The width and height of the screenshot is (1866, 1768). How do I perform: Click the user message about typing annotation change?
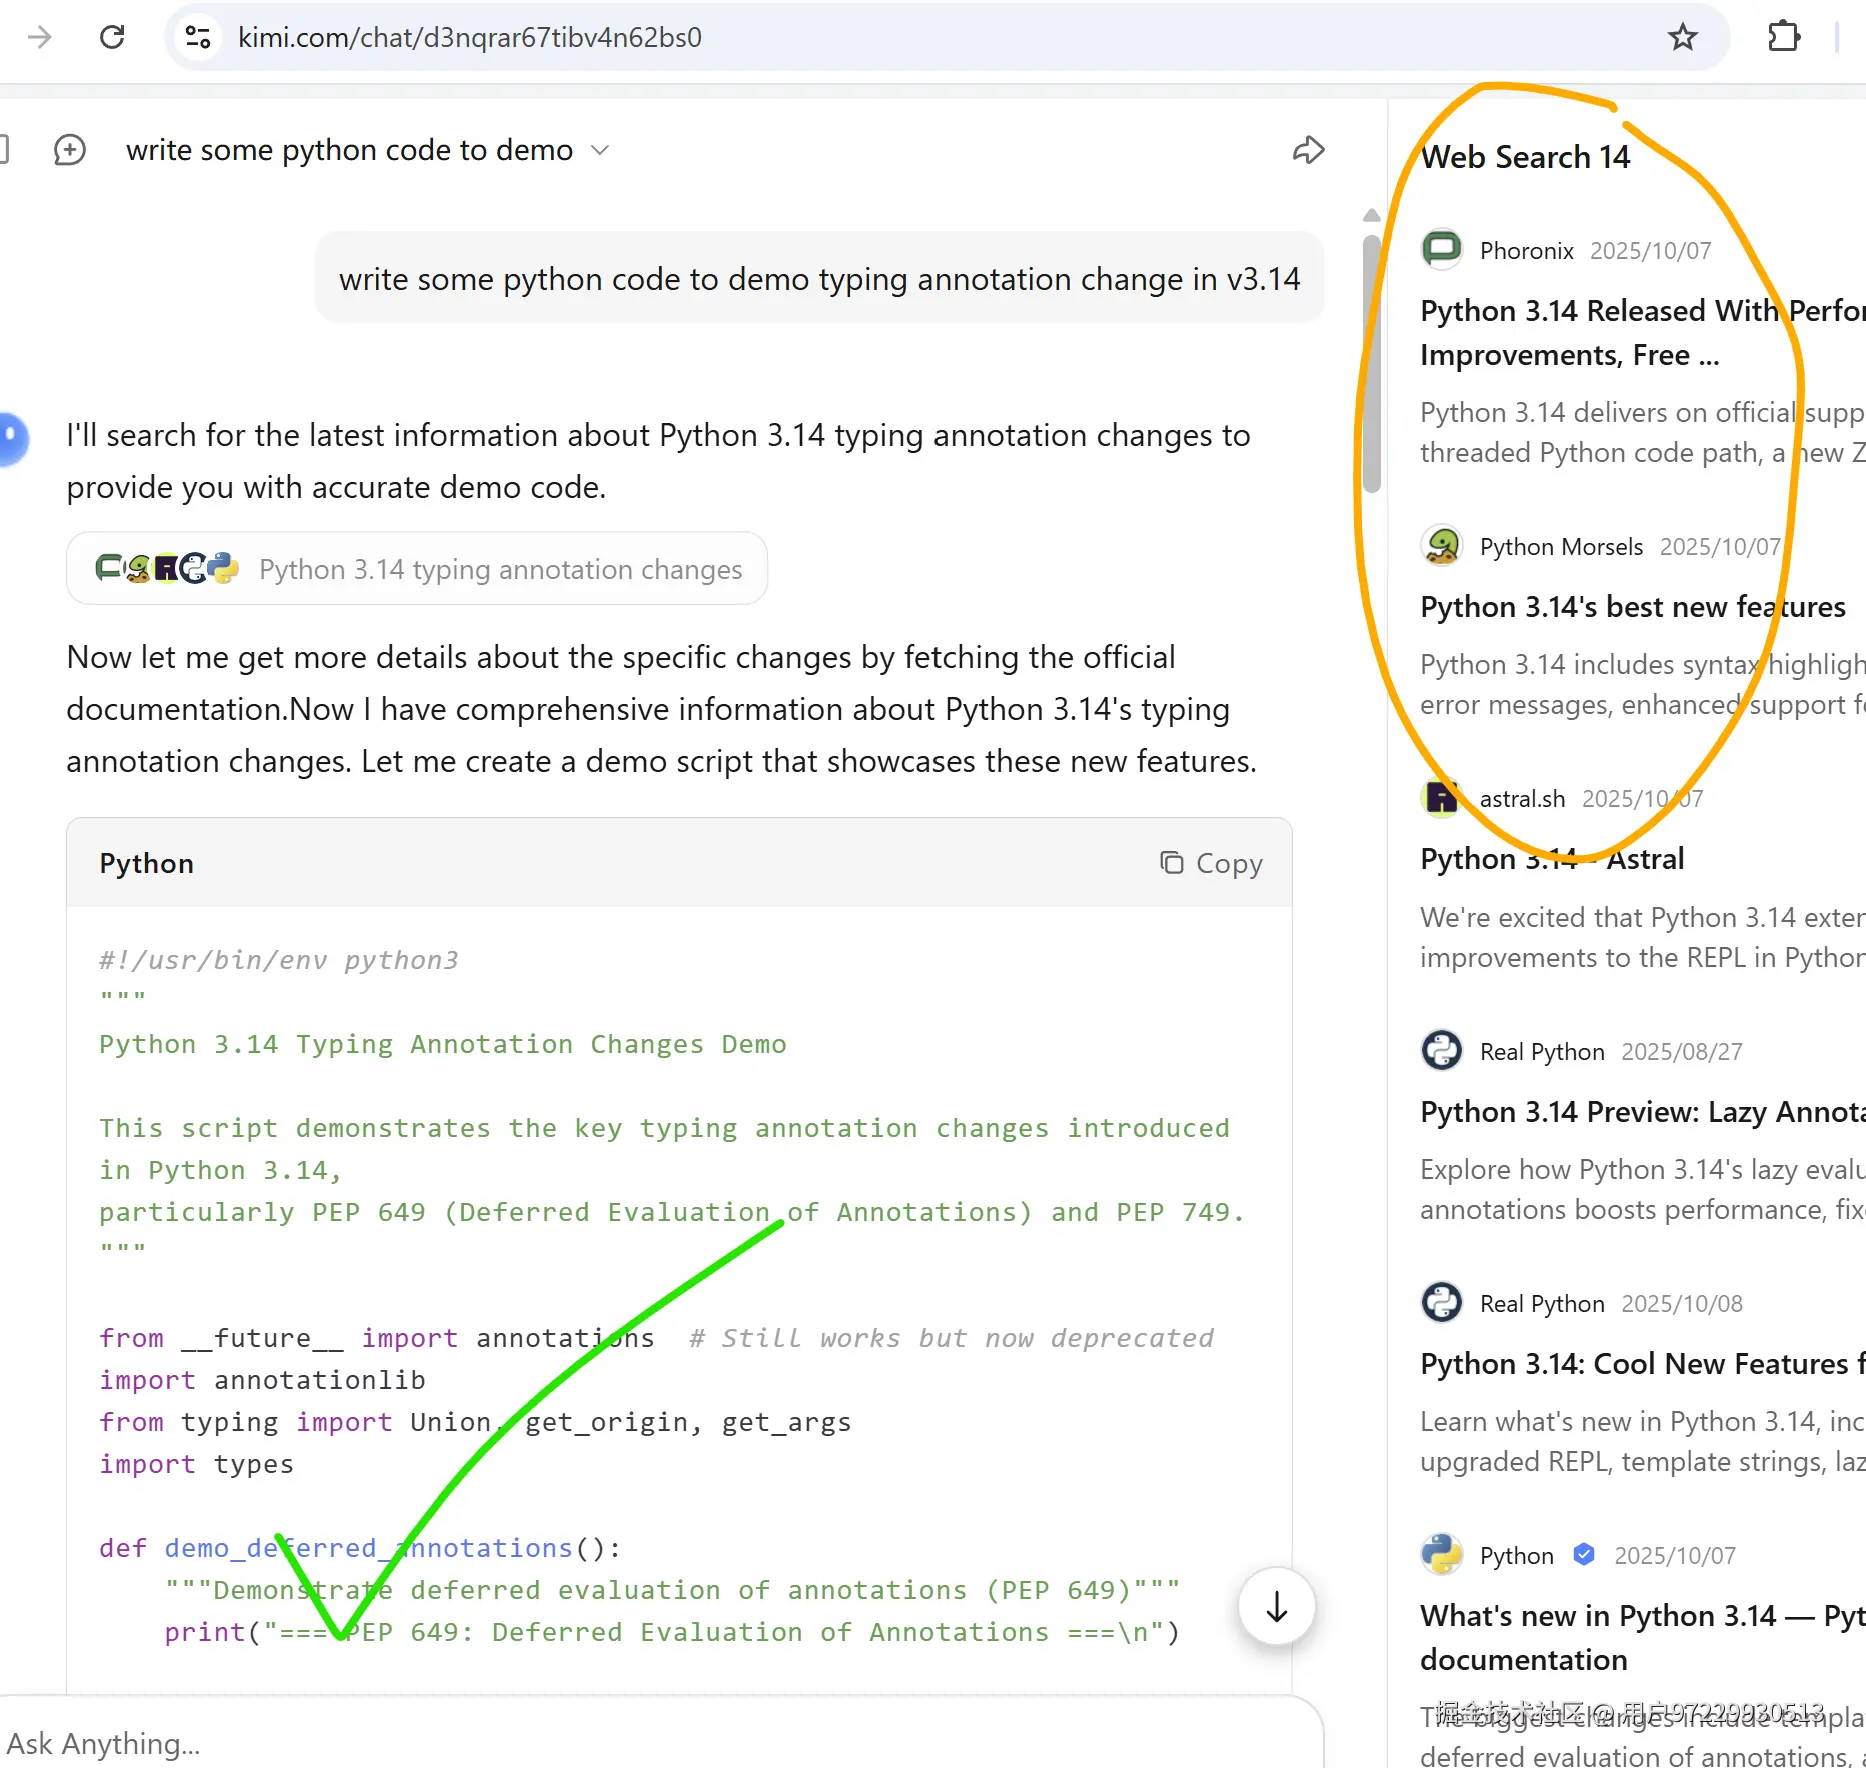[x=820, y=279]
